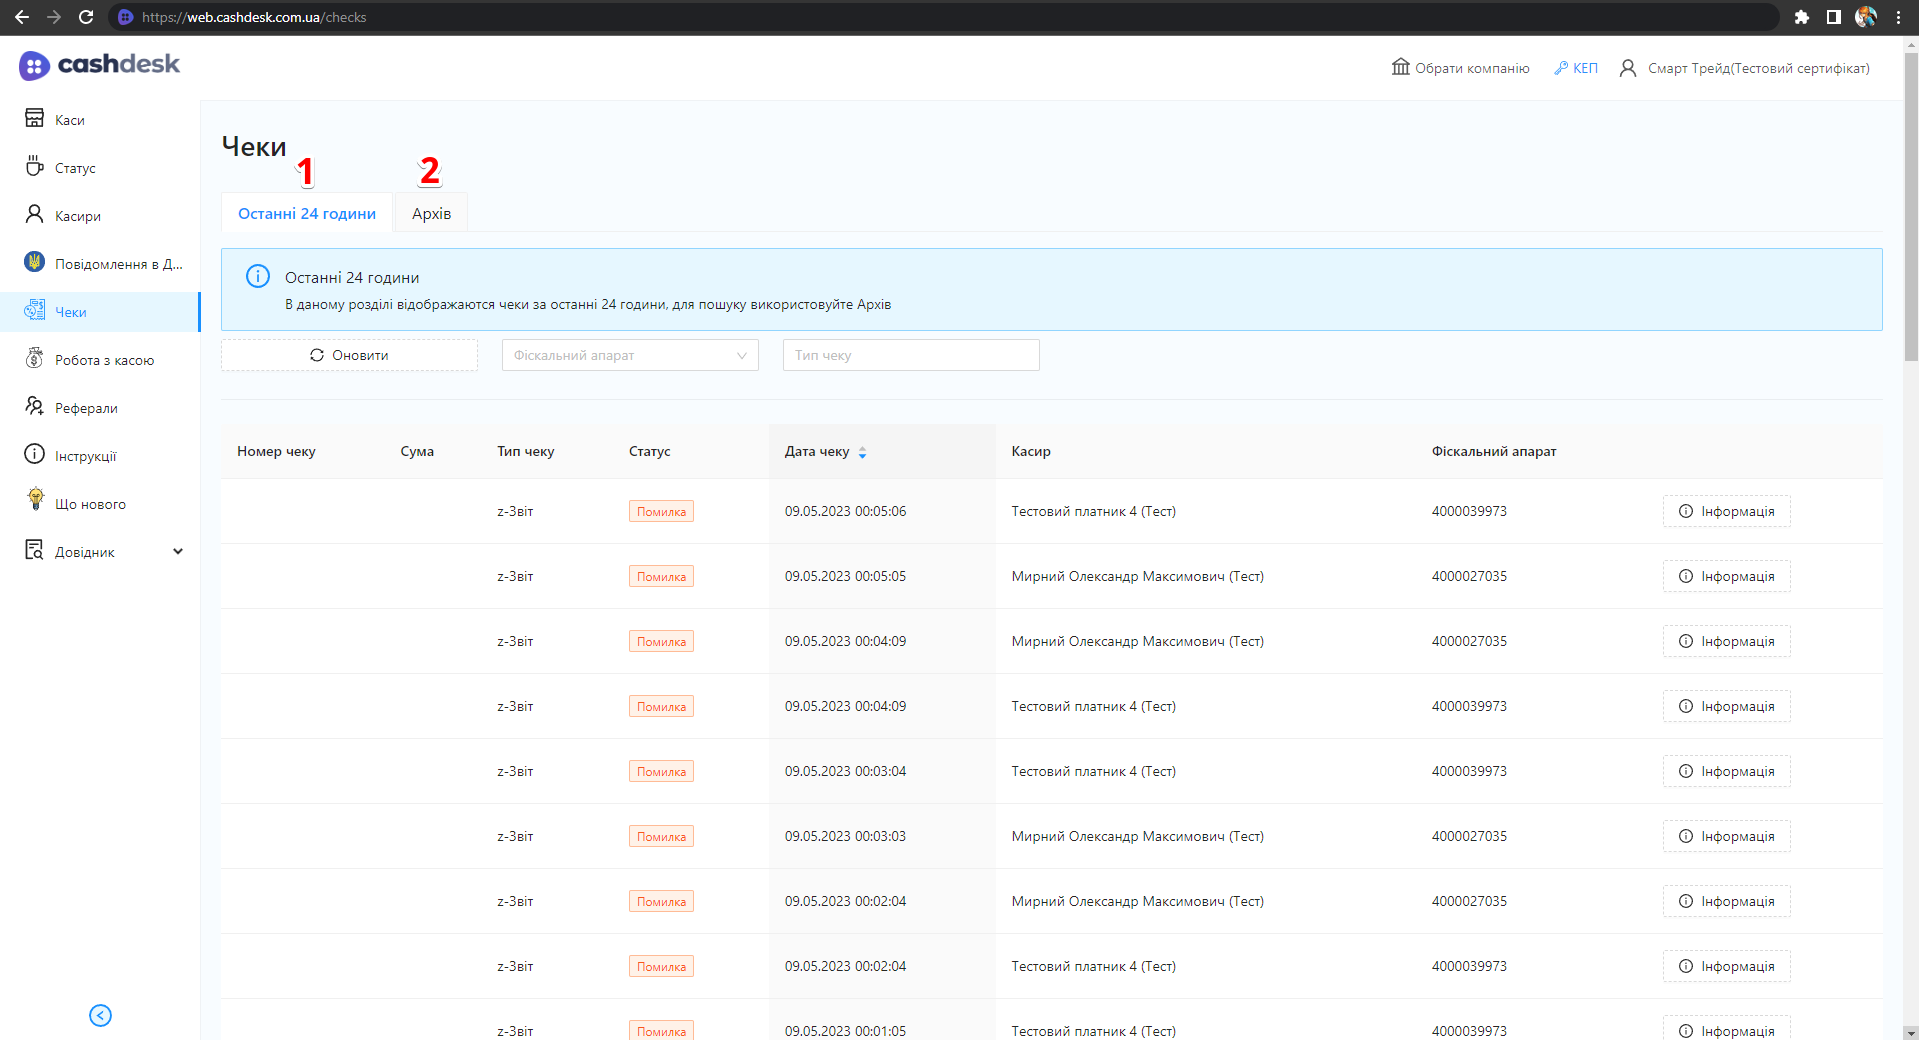Click the Оновити refresh button
1919x1040 pixels.
point(349,355)
